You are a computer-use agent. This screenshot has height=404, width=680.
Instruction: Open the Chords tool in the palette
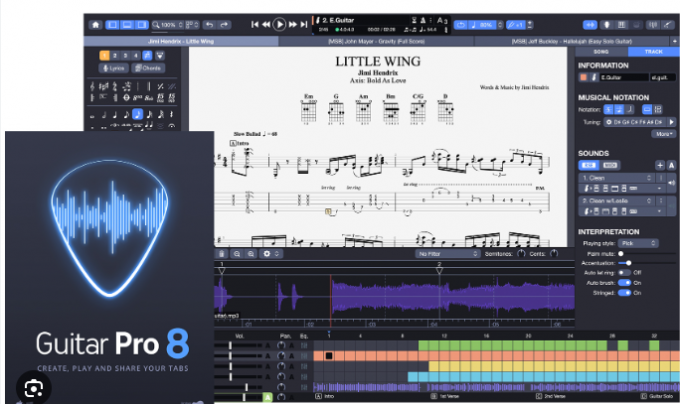pyautogui.click(x=149, y=68)
